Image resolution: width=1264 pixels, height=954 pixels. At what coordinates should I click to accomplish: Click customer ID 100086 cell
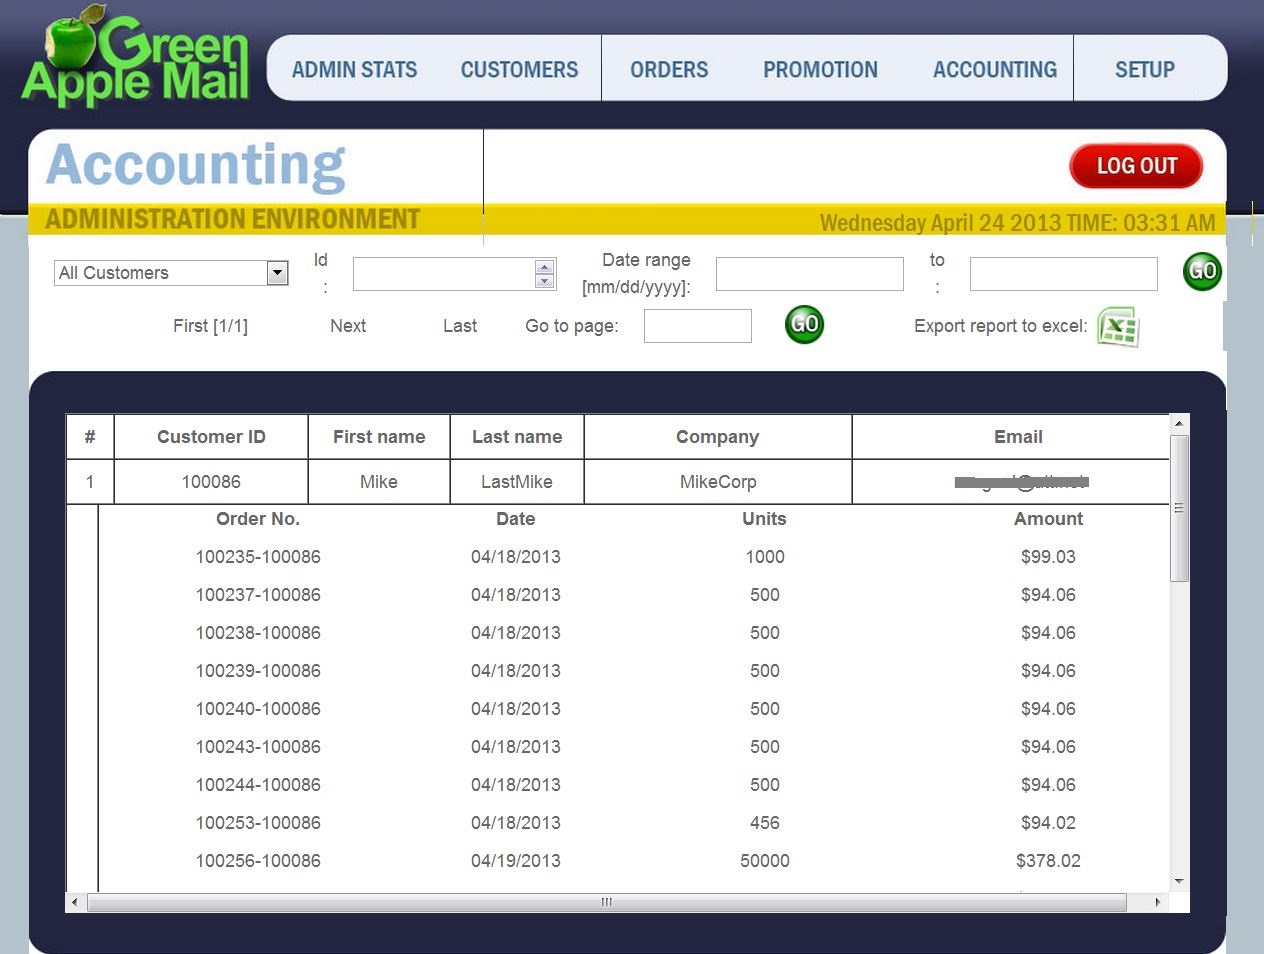[x=211, y=482]
